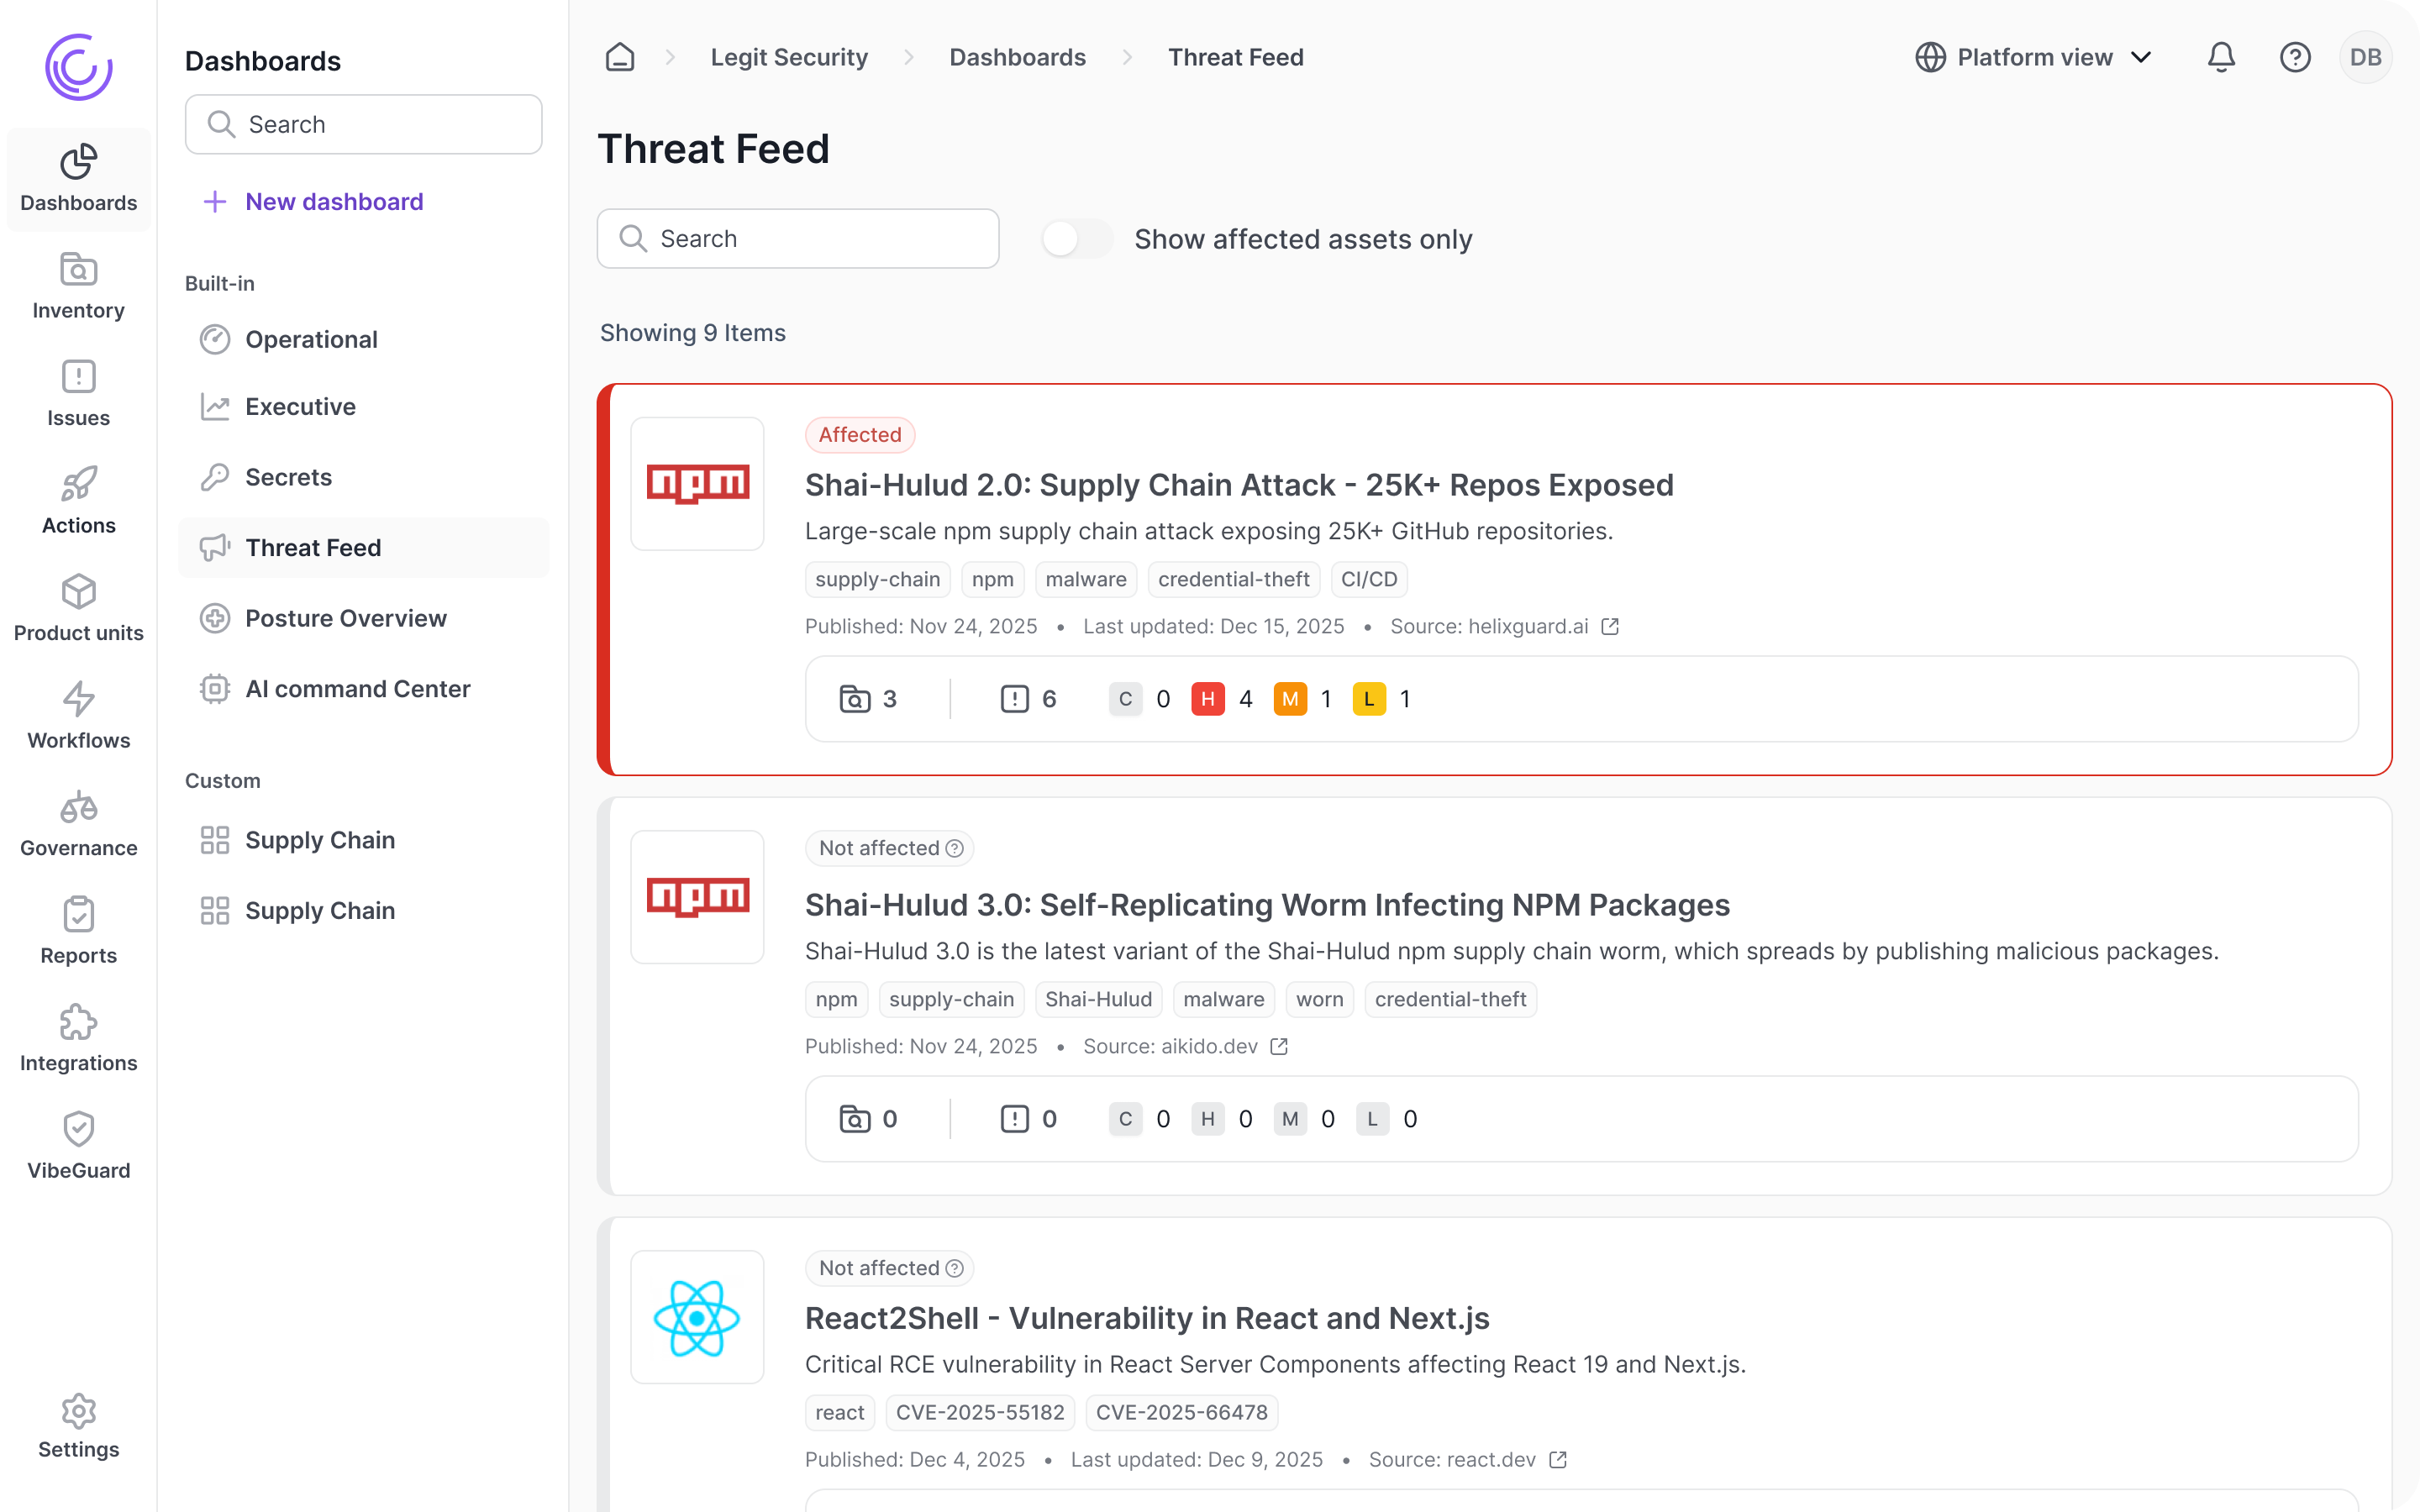The height and width of the screenshot is (1512, 2420).
Task: Click the question mark on Not affected badge
Action: [x=955, y=848]
